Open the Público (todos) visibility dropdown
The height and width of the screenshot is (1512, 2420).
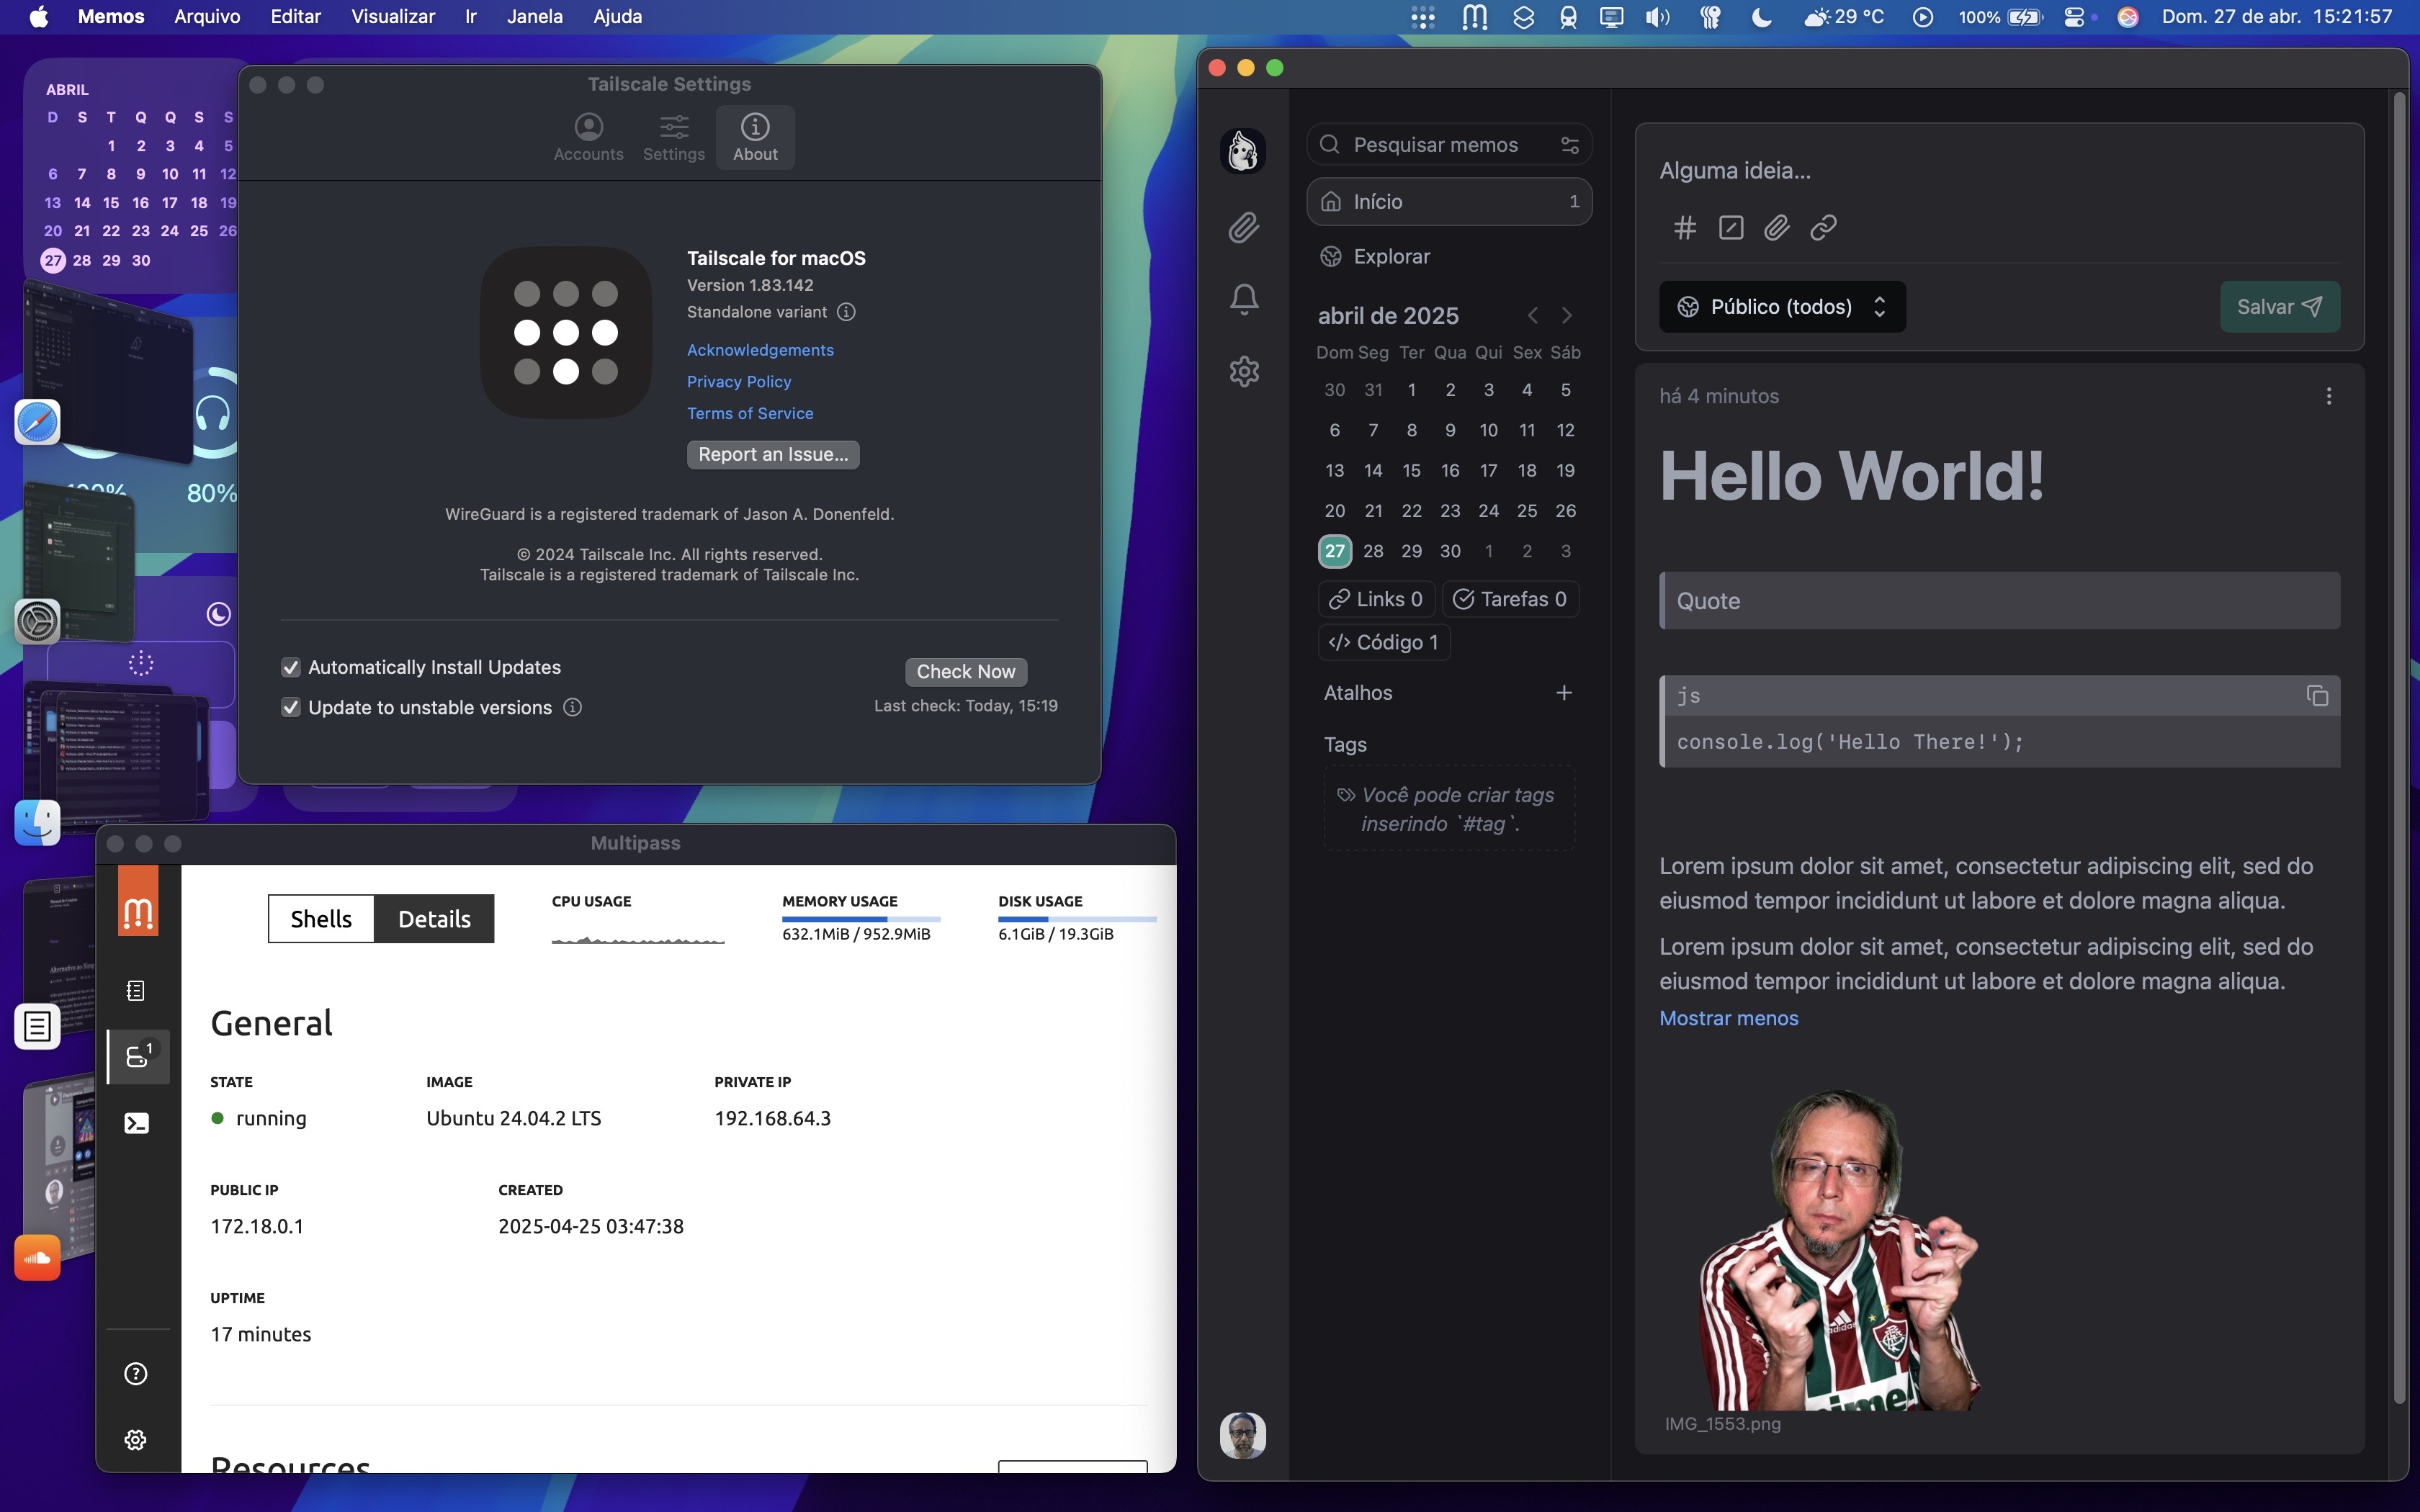(1781, 307)
